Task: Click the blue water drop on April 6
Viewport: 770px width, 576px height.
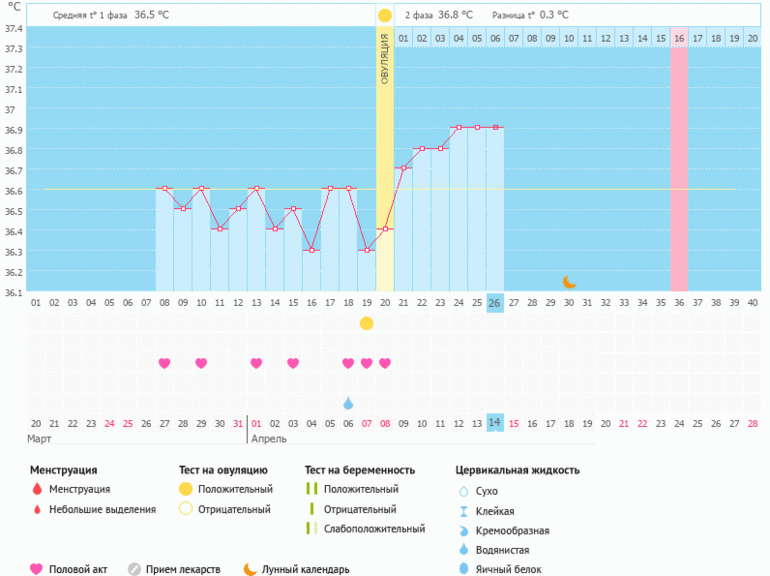Action: pyautogui.click(x=348, y=403)
